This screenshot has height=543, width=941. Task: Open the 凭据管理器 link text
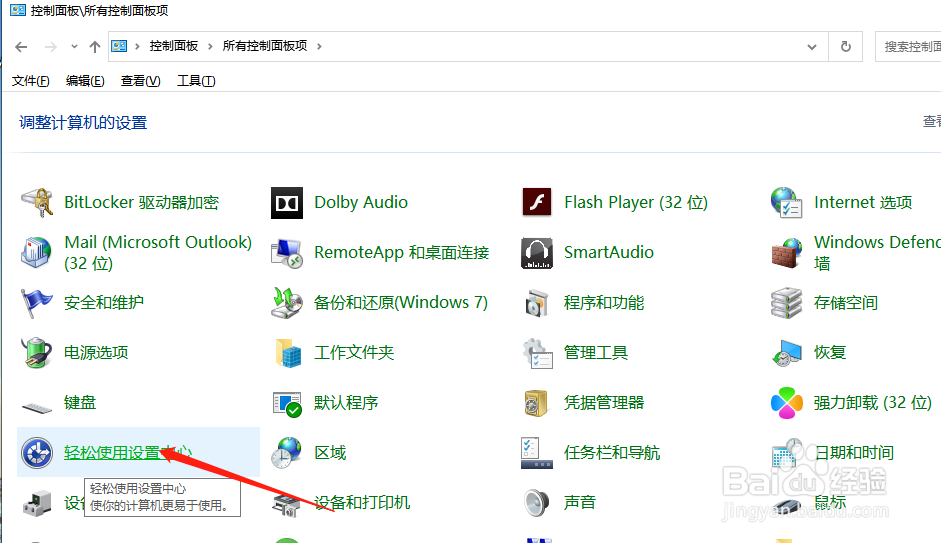[604, 403]
